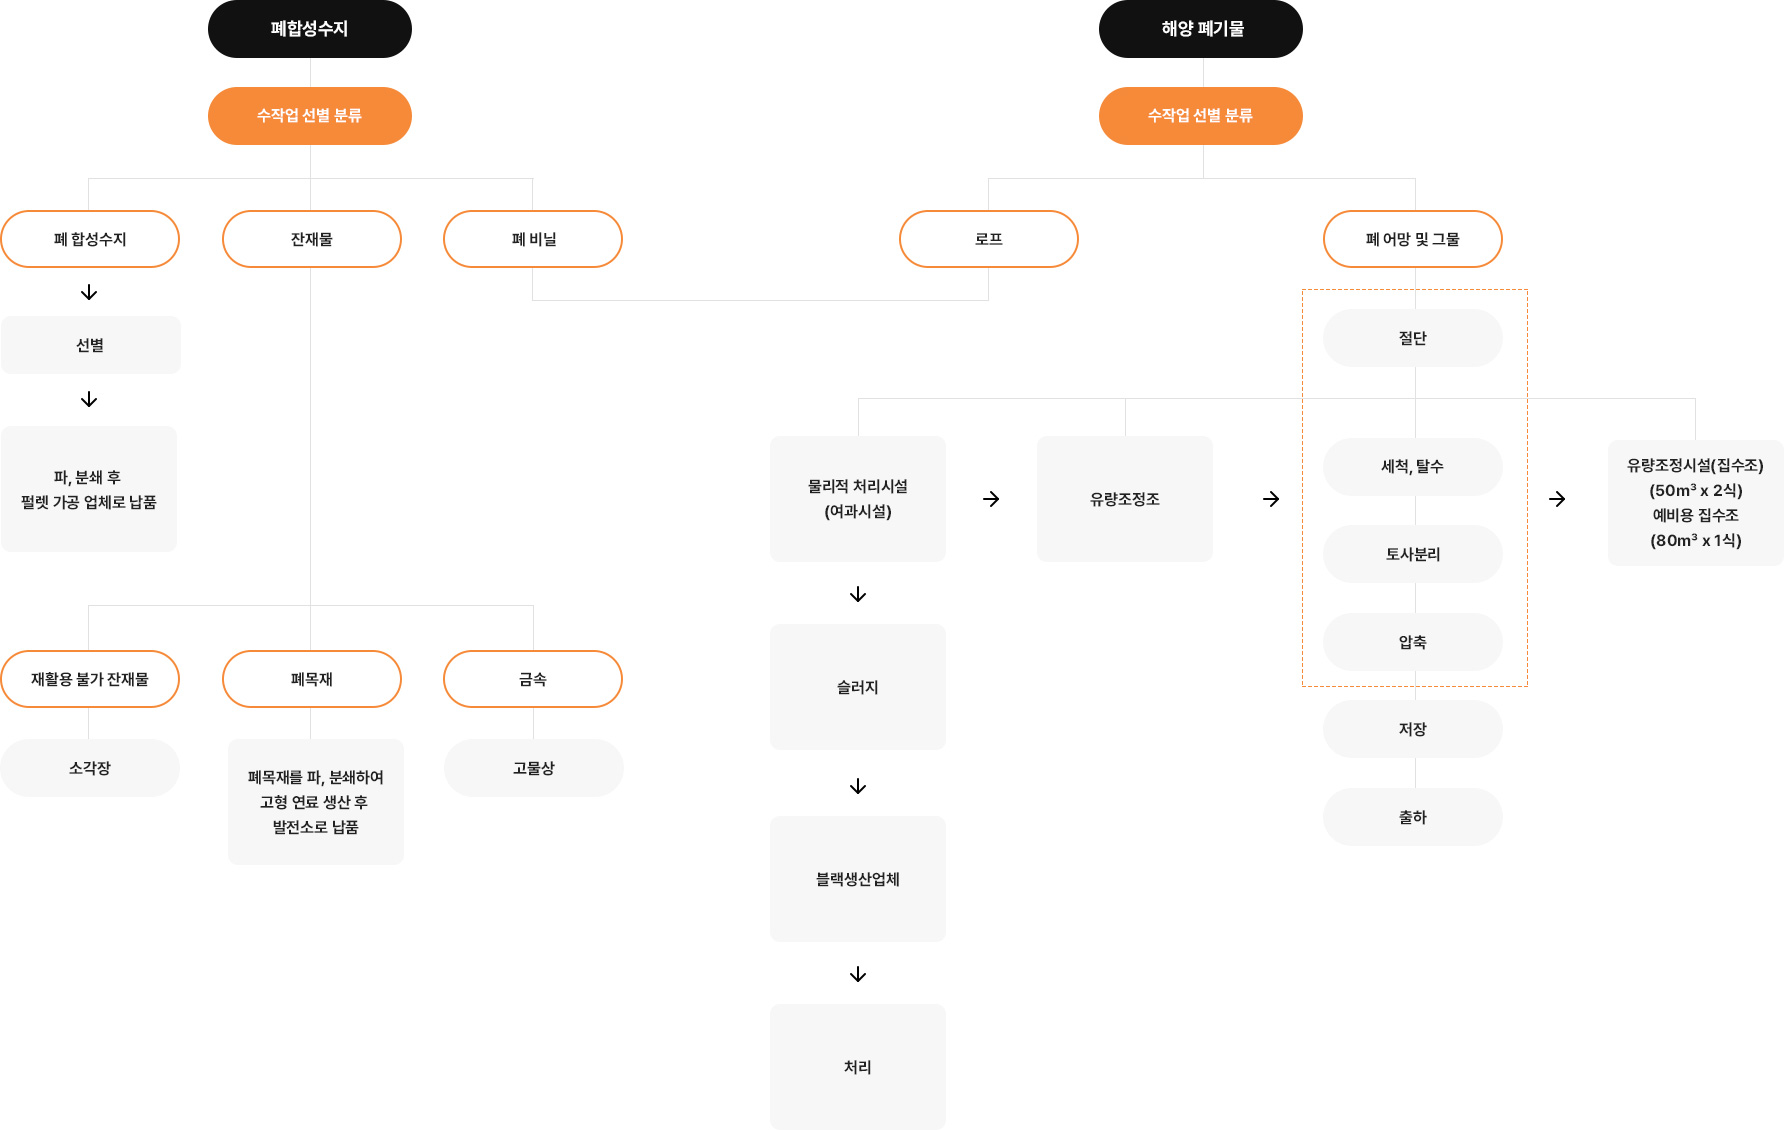Click the 유량조정조 box

tap(1125, 499)
